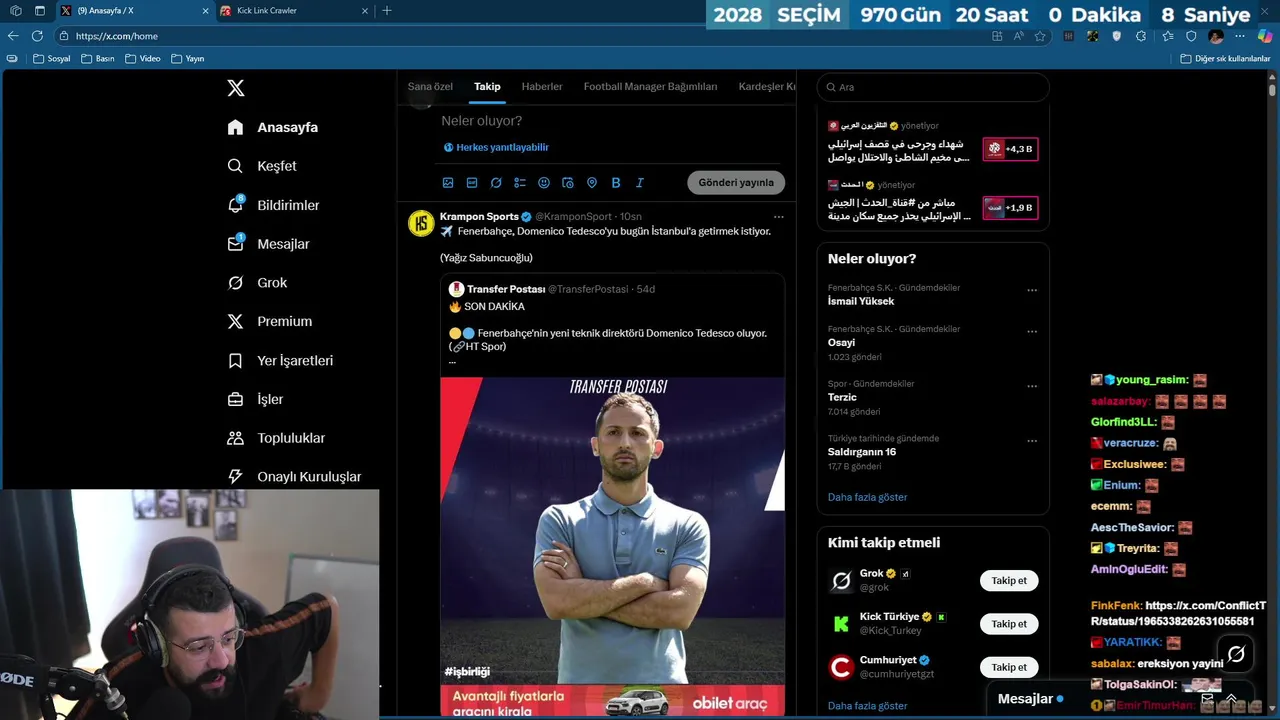Open Krampon Sports post options menu

click(778, 217)
